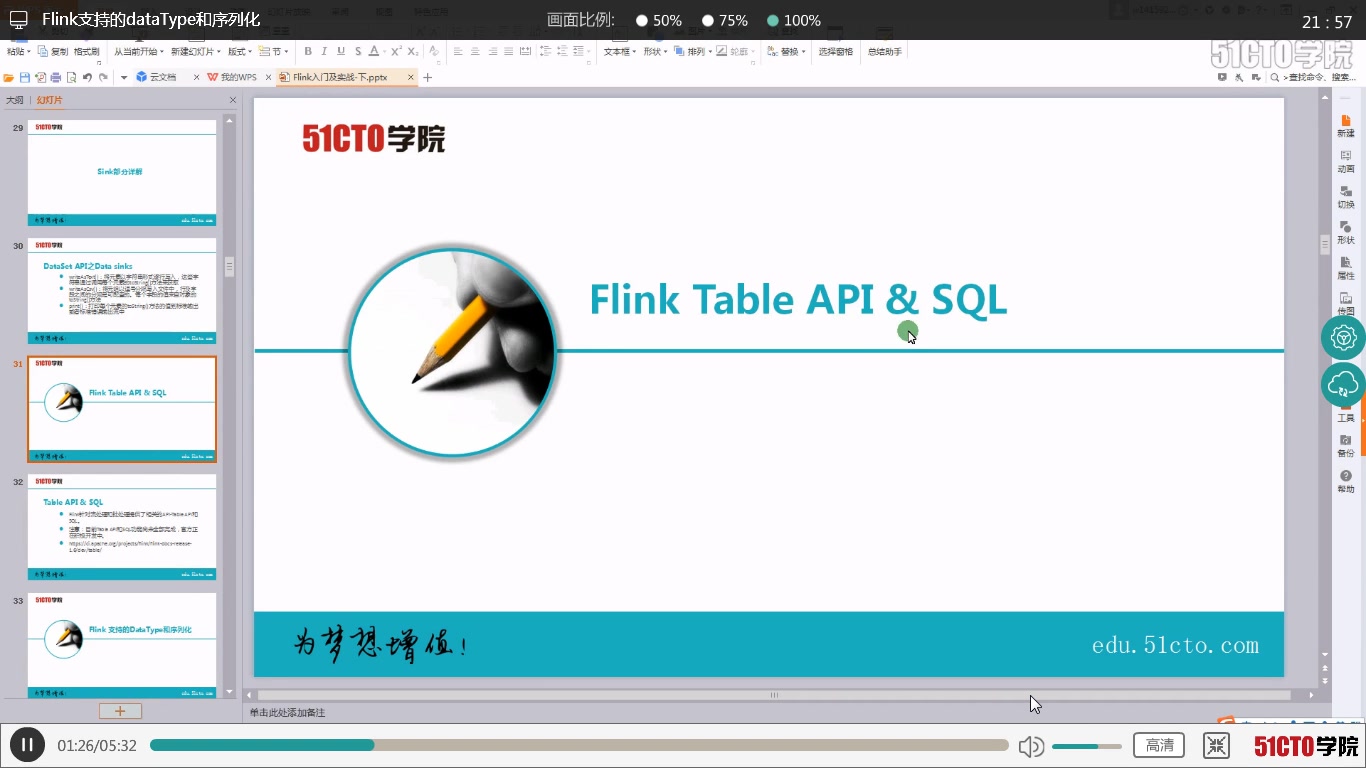The height and width of the screenshot is (768, 1366).
Task: Center-align text in toolbar
Action: pyautogui.click(x=475, y=51)
